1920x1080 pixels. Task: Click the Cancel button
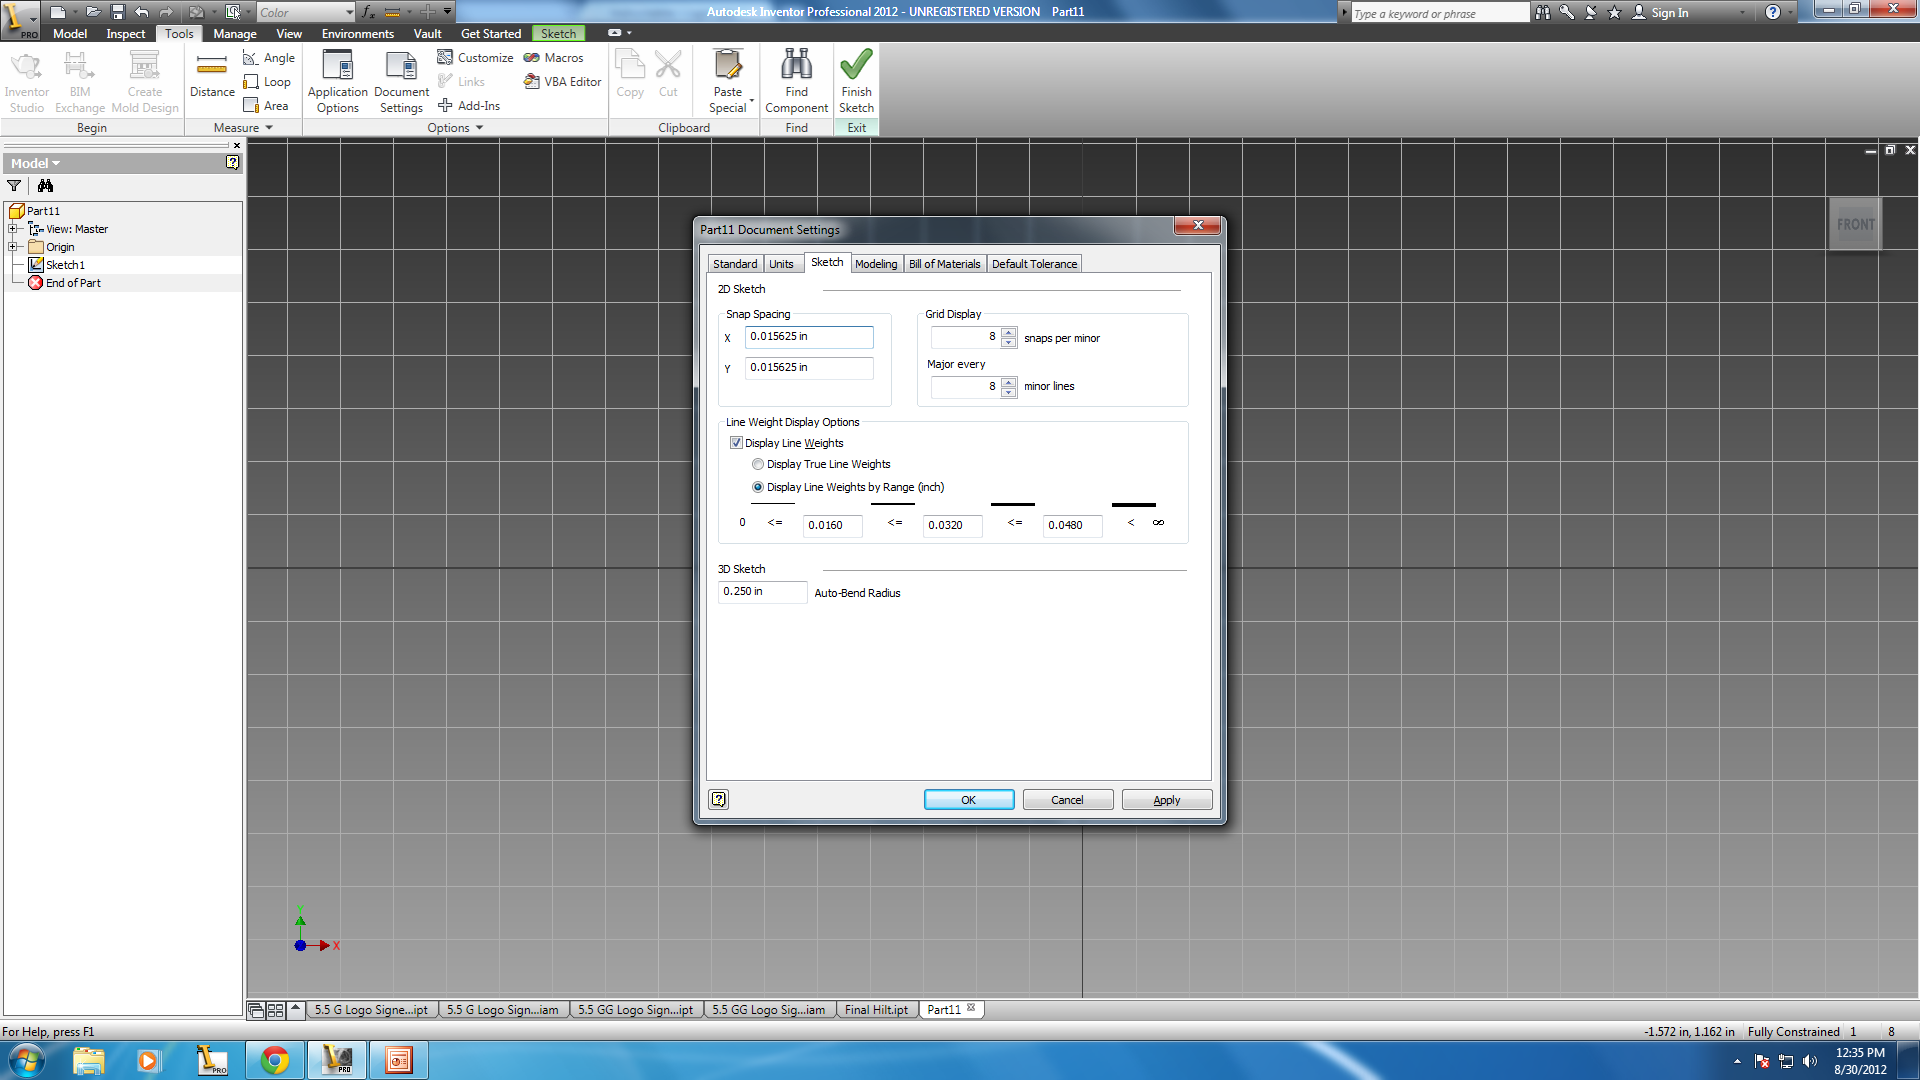click(1067, 800)
